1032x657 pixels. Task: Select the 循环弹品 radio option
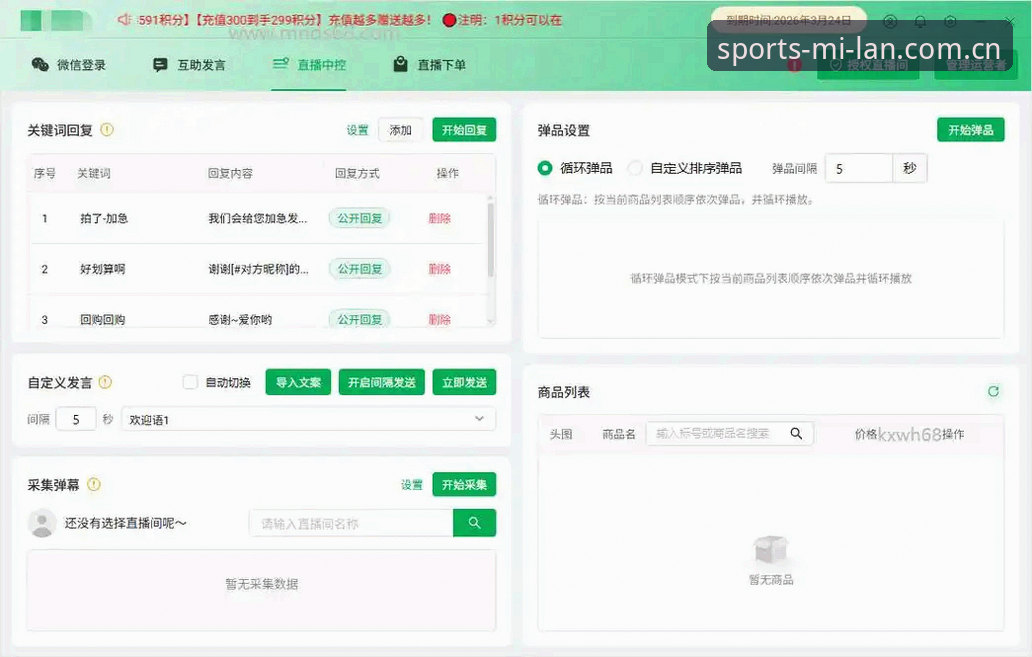click(x=545, y=168)
